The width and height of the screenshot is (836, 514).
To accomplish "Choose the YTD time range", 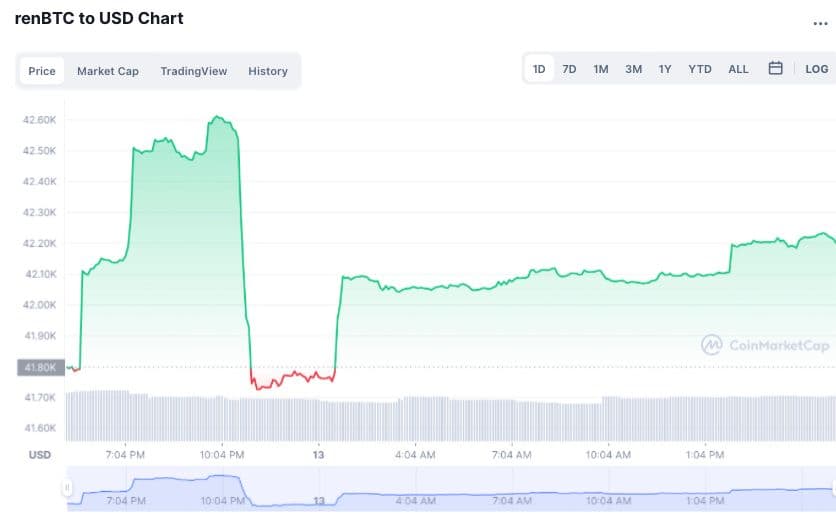I will point(700,69).
